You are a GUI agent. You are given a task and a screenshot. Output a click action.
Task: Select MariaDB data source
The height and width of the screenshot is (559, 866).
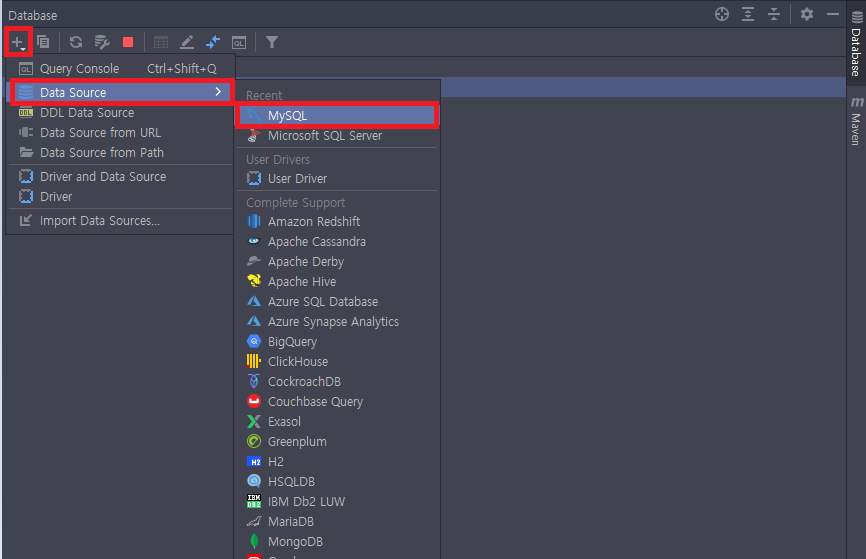pos(337,521)
